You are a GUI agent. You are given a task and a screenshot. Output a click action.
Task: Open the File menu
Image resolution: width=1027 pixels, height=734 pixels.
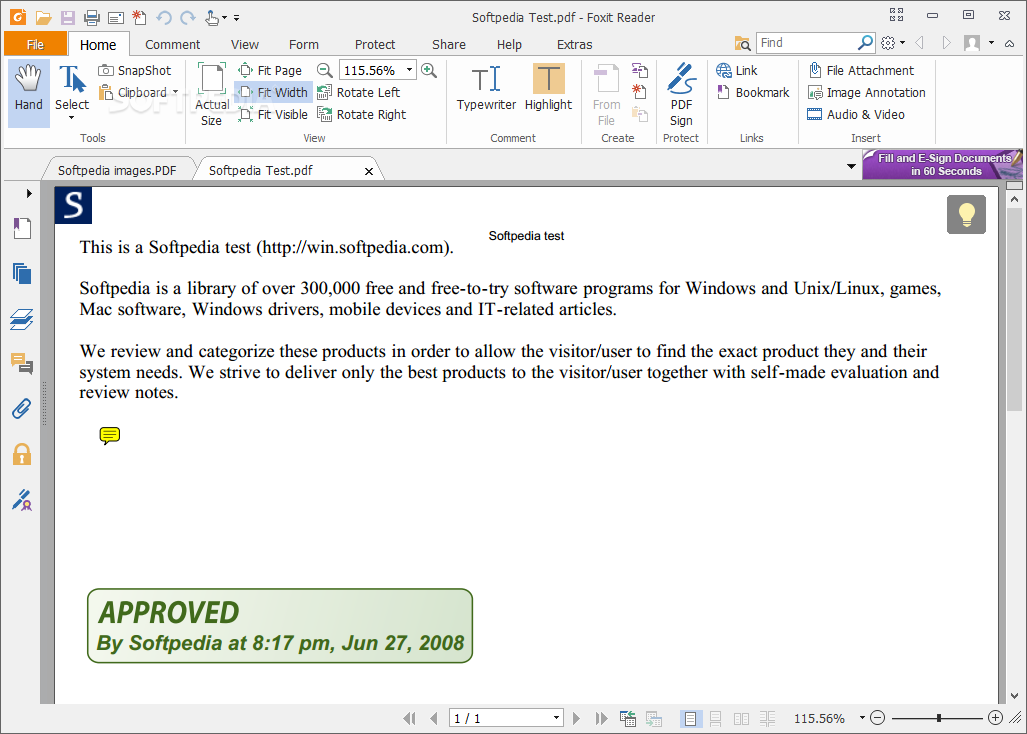click(x=35, y=45)
